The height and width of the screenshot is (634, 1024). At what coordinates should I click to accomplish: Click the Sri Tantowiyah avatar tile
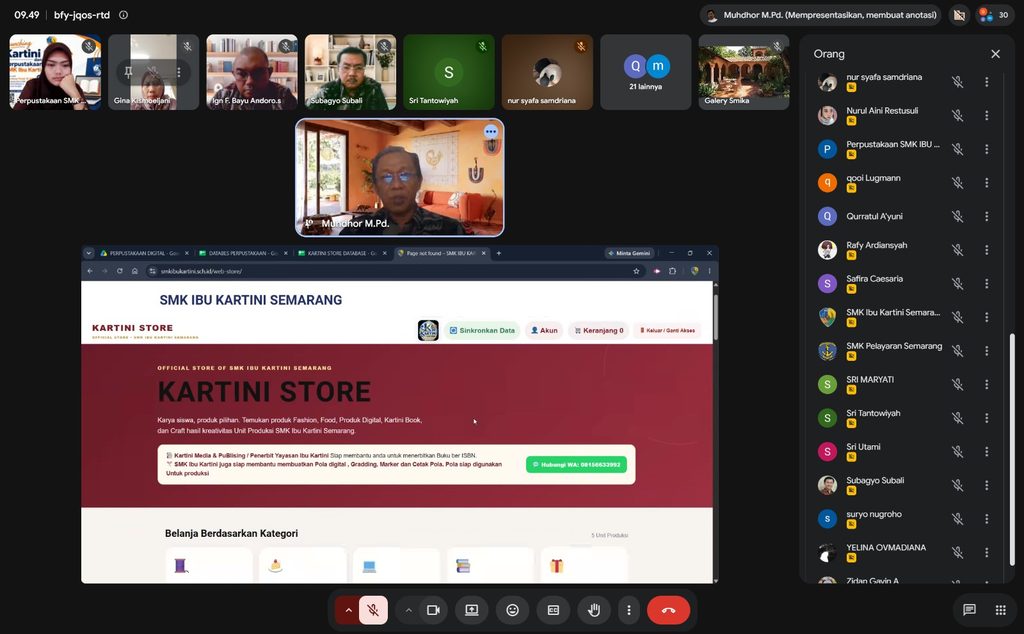click(449, 72)
